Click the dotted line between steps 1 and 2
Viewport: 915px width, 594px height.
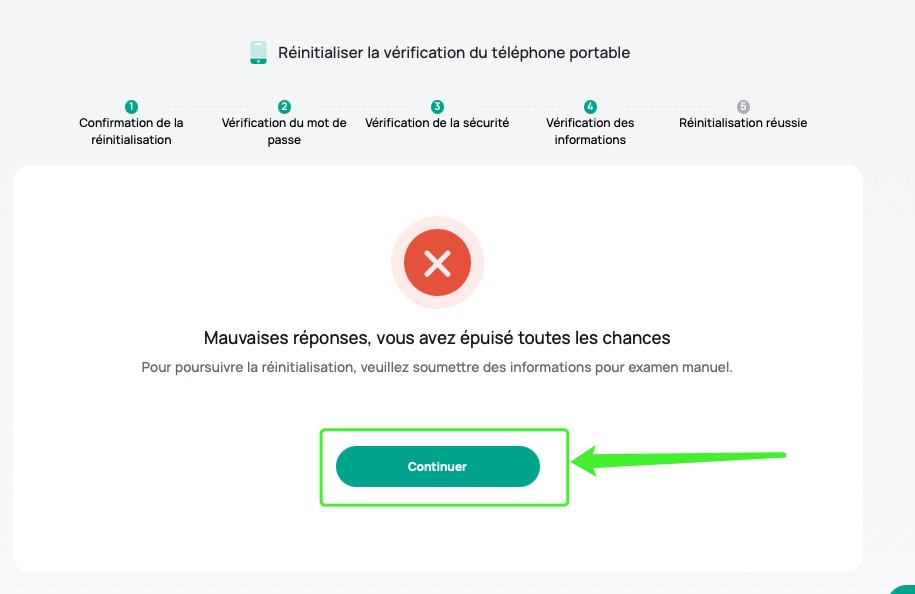[208, 107]
